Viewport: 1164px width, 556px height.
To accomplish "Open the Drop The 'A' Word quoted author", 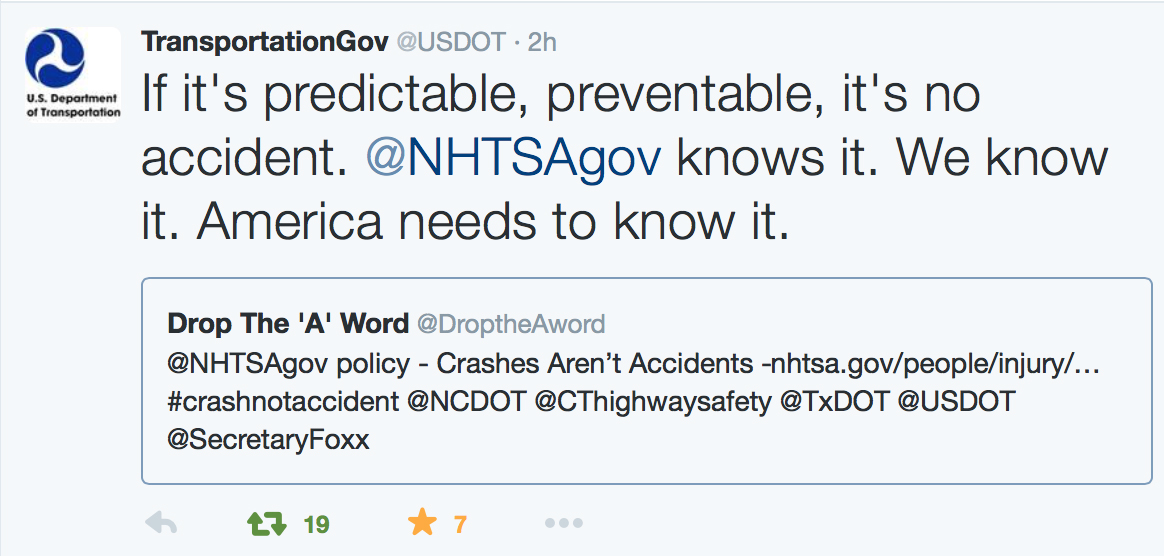I will [x=288, y=324].
